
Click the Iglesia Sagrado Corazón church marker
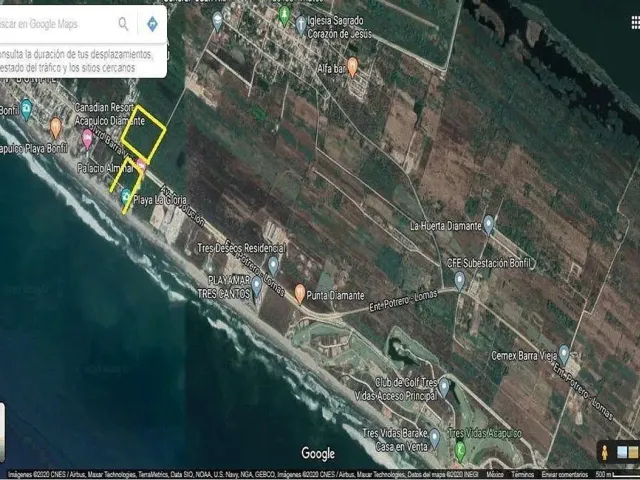pyautogui.click(x=301, y=25)
